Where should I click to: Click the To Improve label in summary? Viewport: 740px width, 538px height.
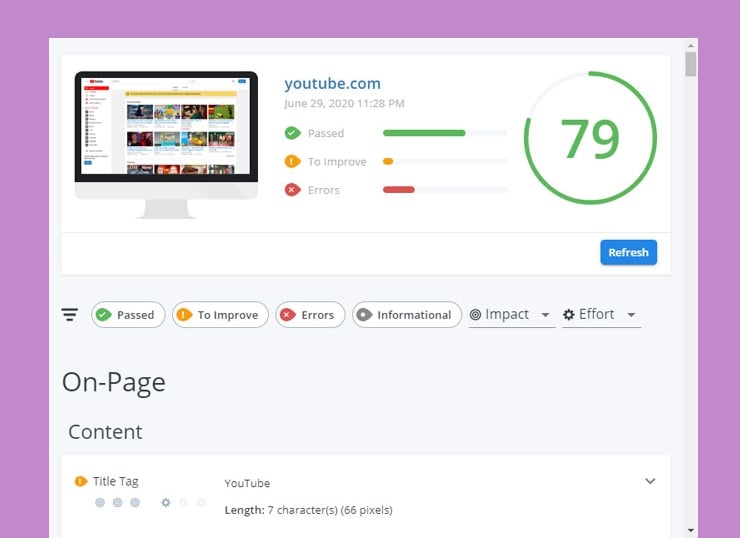(x=337, y=161)
